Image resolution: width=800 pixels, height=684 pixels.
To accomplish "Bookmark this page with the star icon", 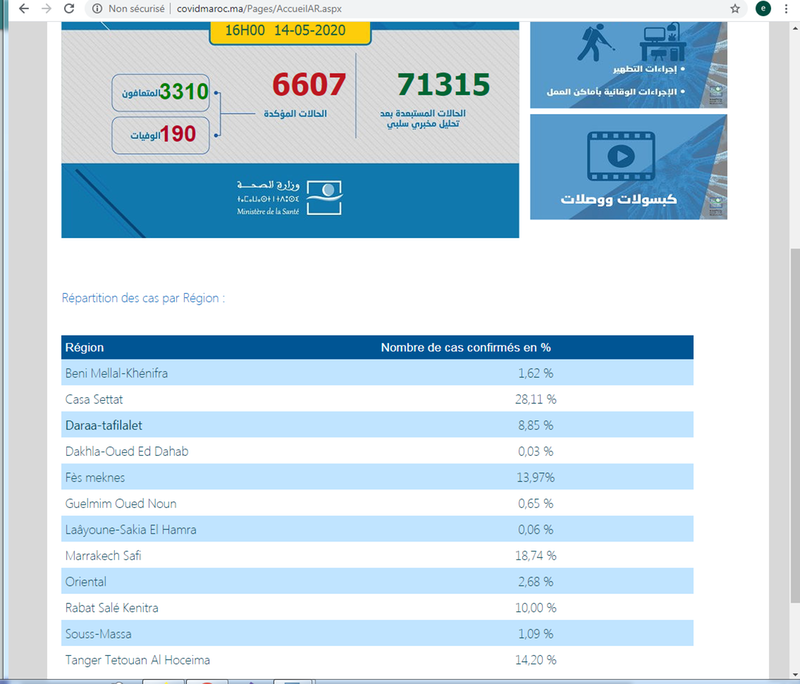I will click(x=735, y=8).
